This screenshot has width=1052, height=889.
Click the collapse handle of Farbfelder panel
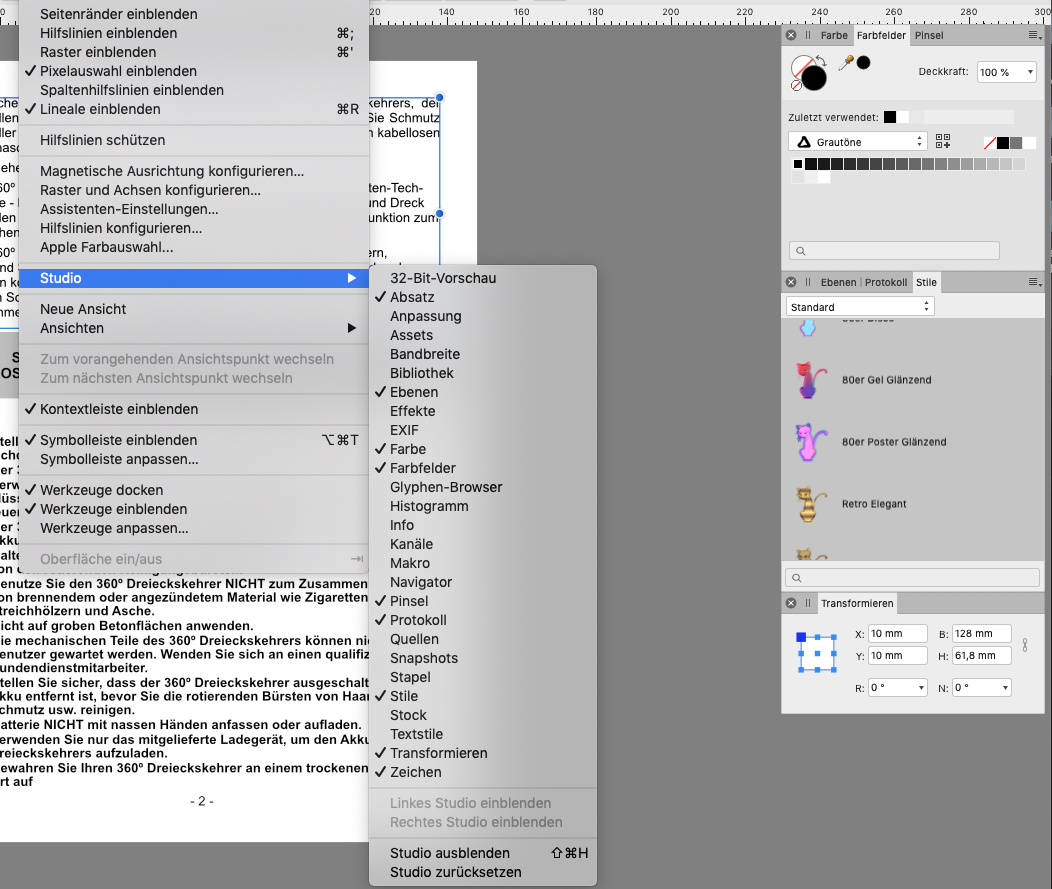click(x=808, y=35)
